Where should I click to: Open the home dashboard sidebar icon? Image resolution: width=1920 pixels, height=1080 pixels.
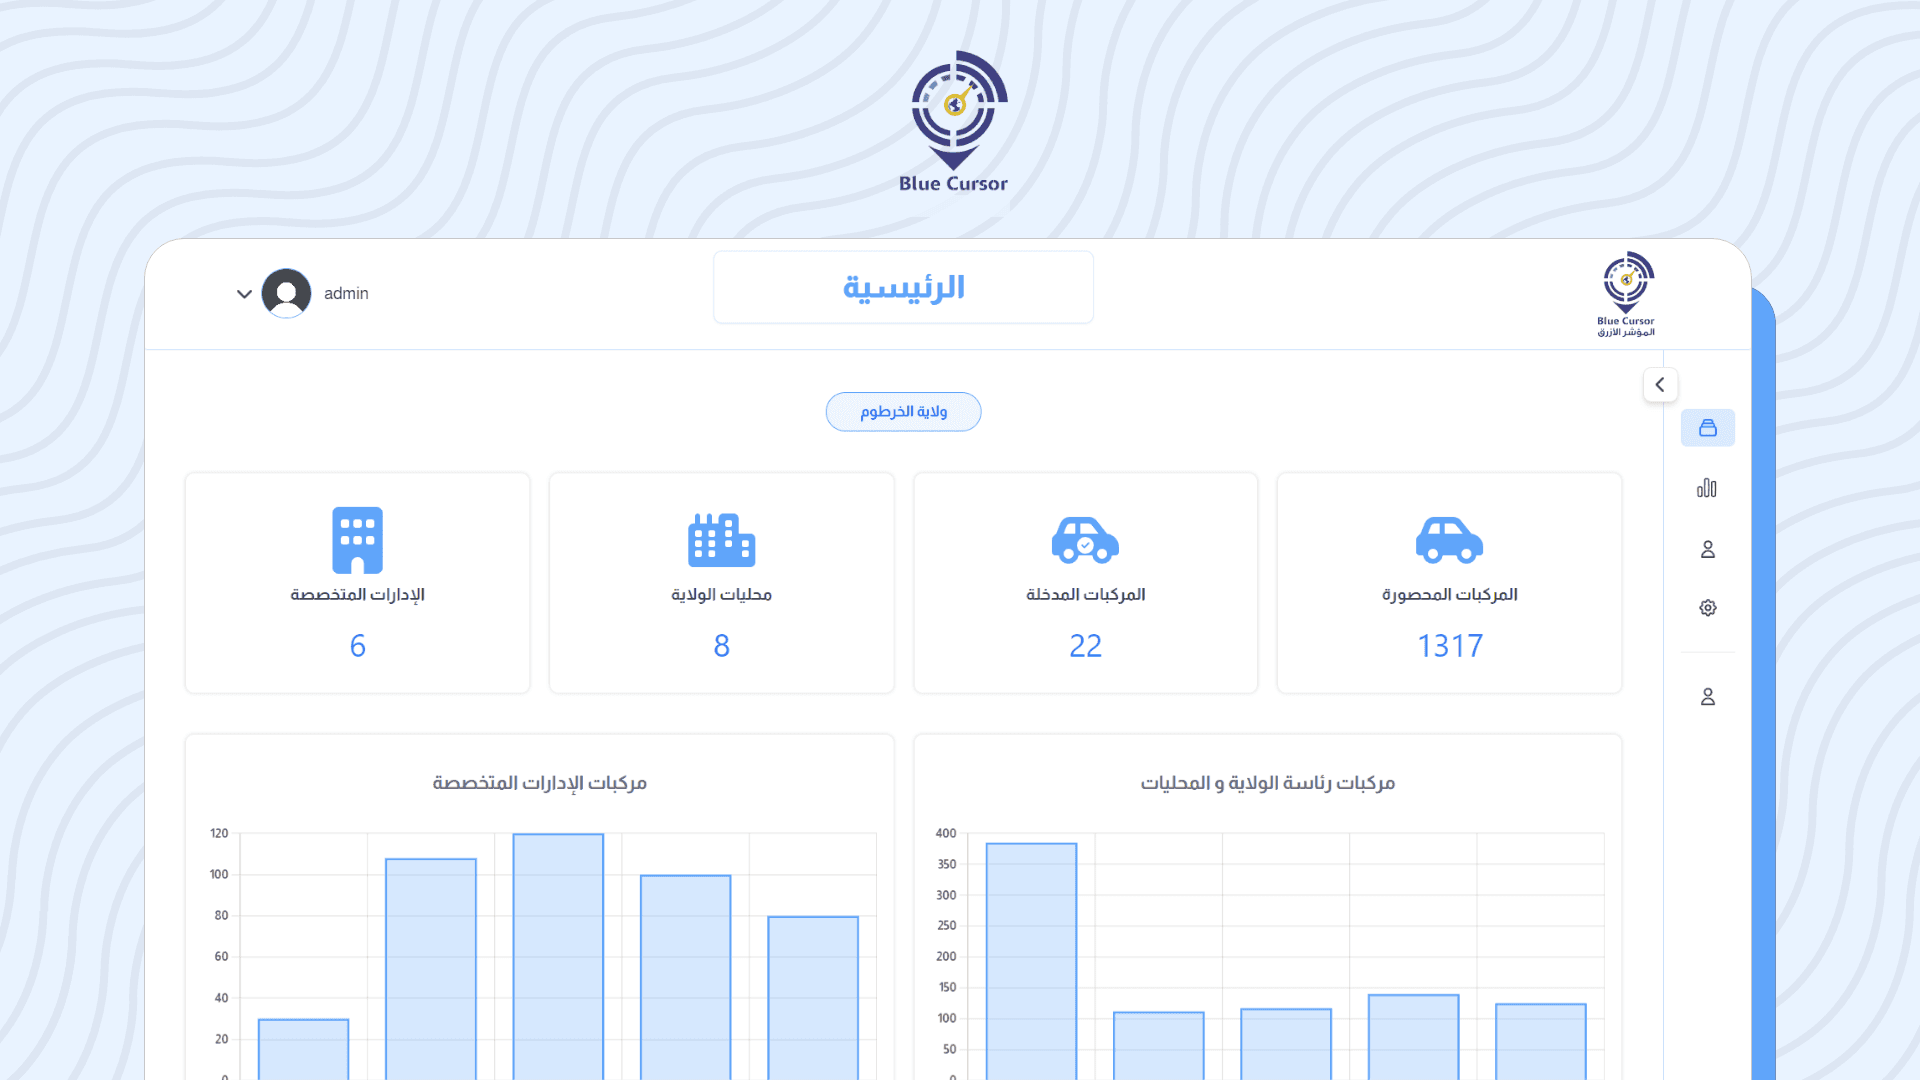(x=1707, y=428)
